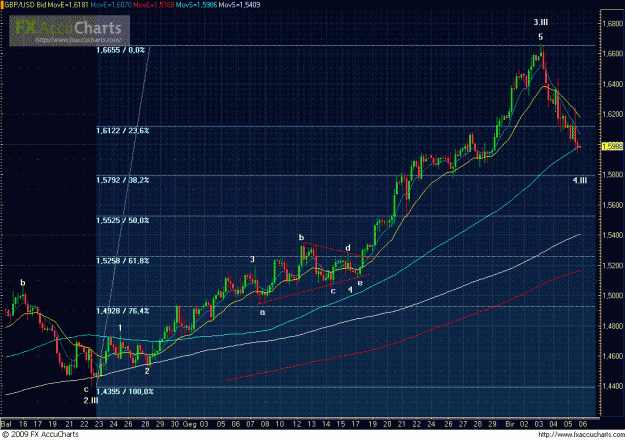The width and height of the screenshot is (625, 440).
Task: Click the "1,5525 / 50,0%" Fibonacci label
Action: coord(122,220)
